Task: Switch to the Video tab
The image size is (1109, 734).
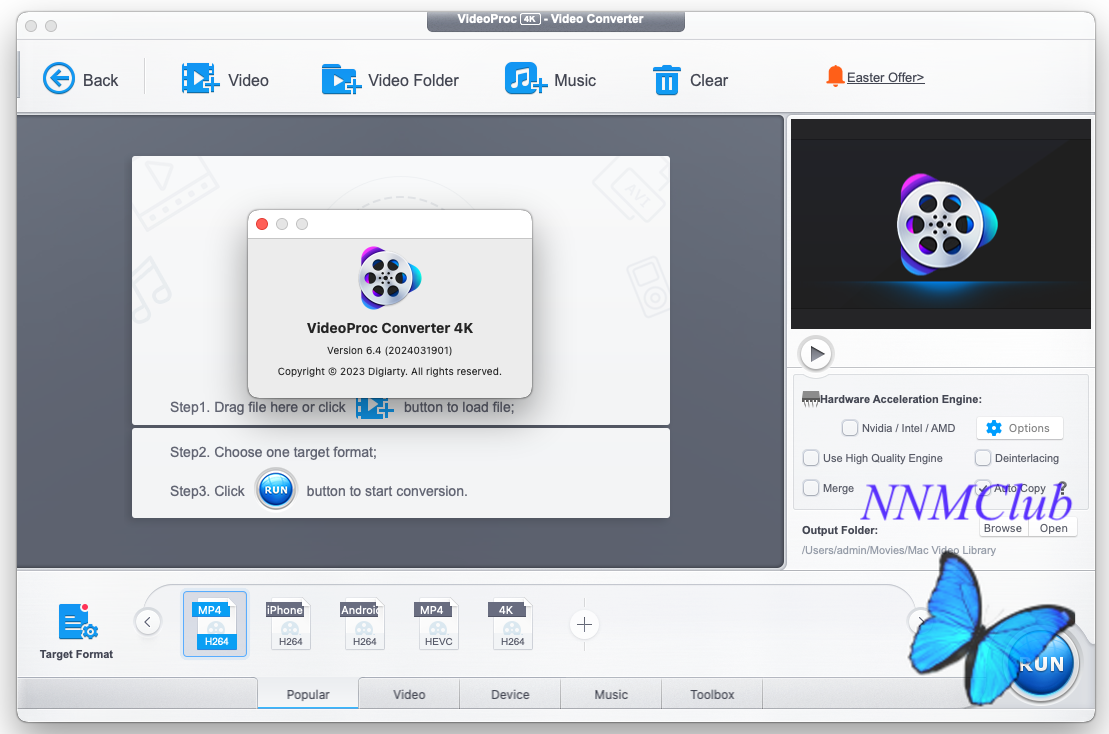Action: coord(409,694)
